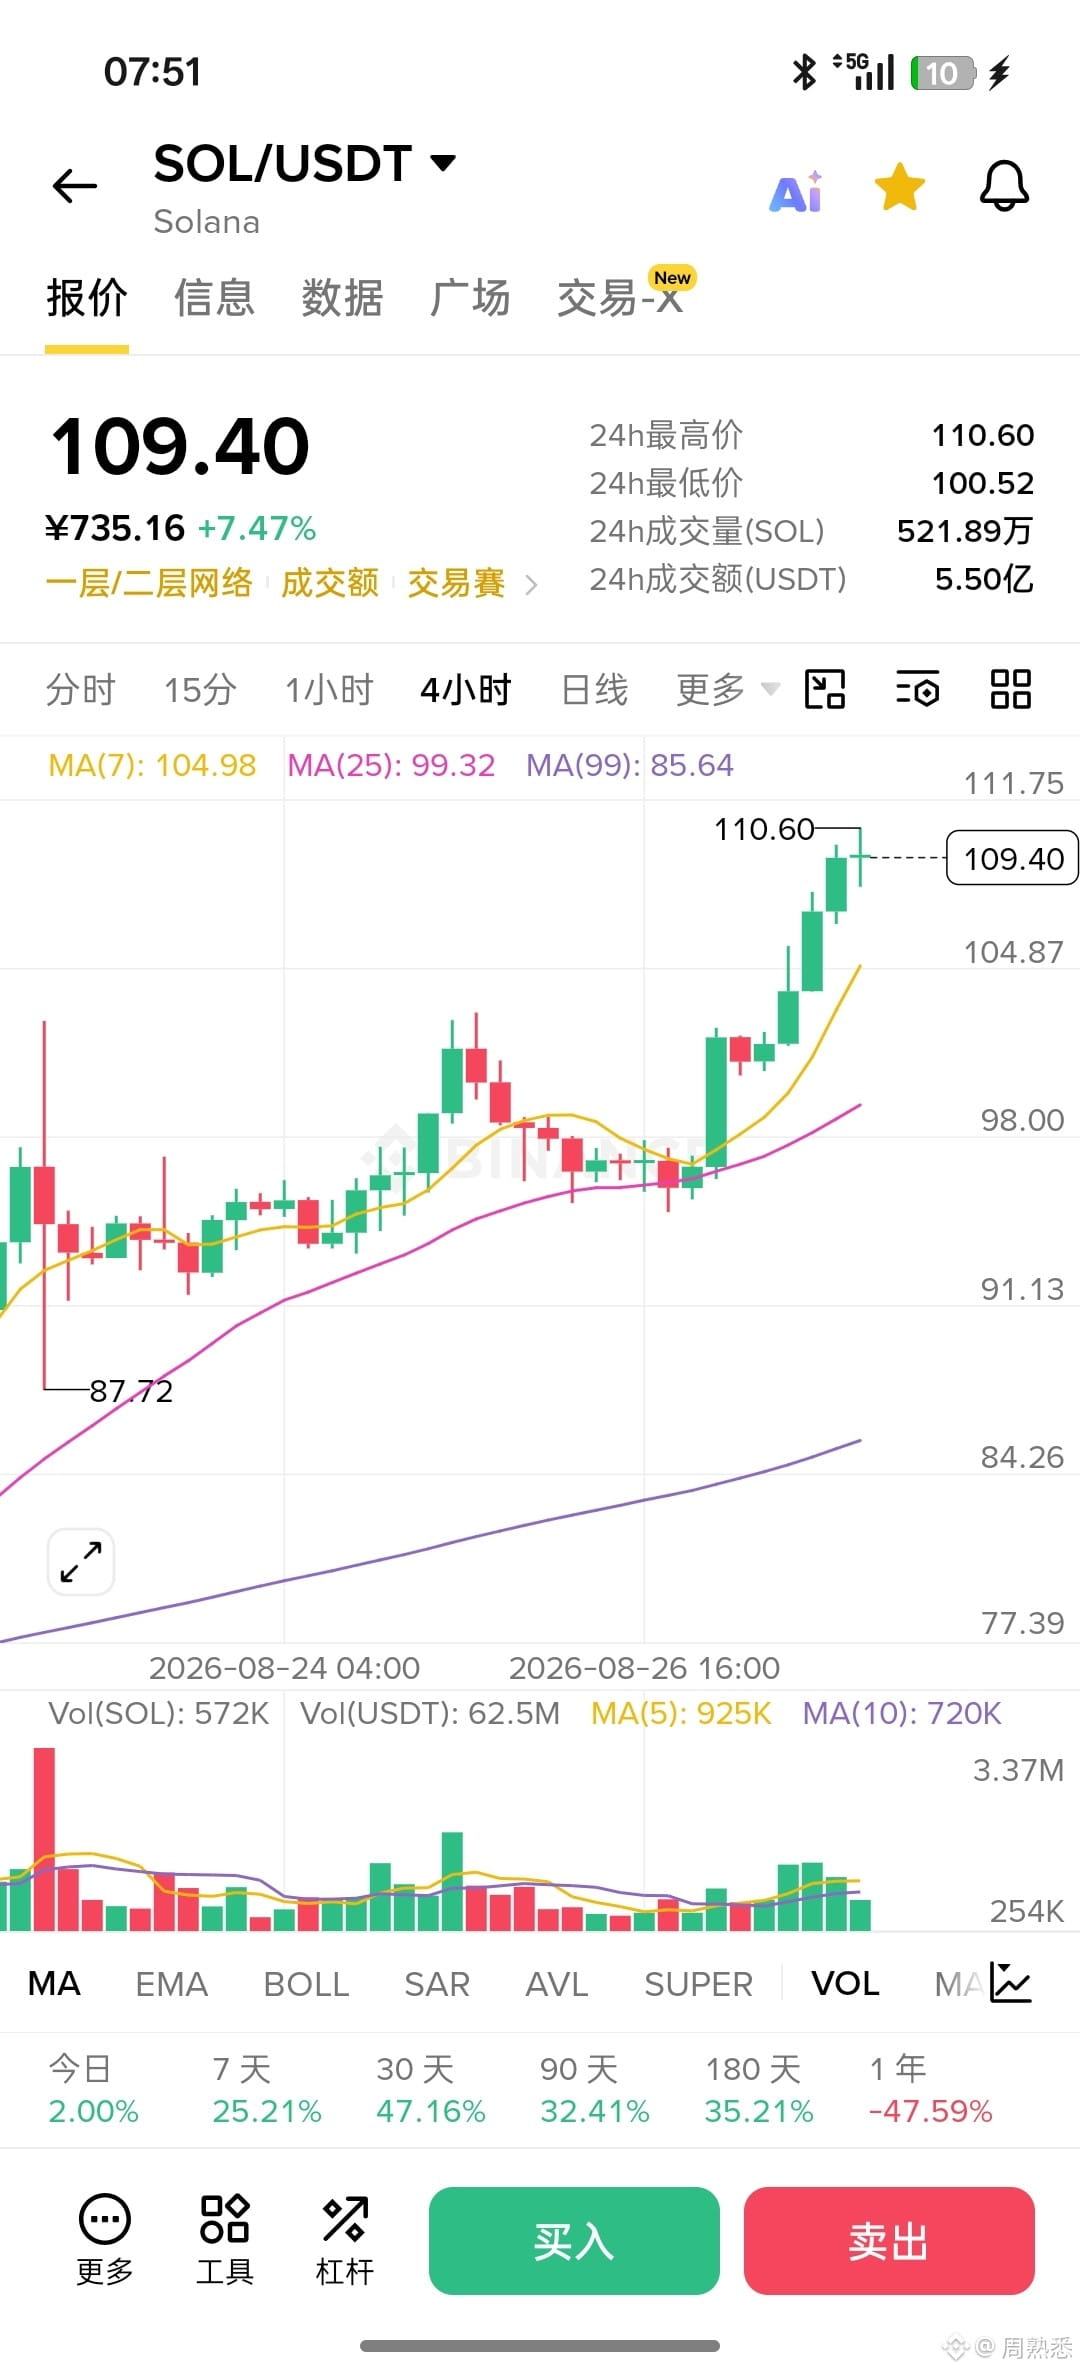Select the 4小时 timeframe
The height and width of the screenshot is (2373, 1080).
pyautogui.click(x=466, y=689)
